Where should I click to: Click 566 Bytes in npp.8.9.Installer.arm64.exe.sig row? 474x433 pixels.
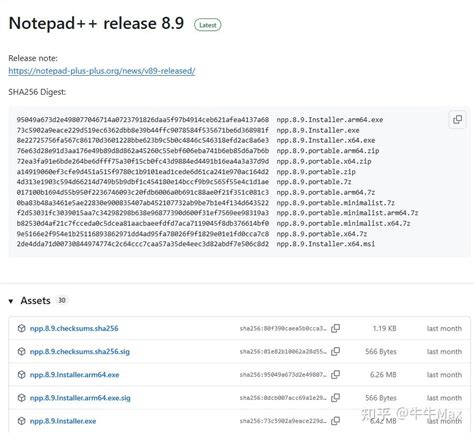click(x=381, y=398)
